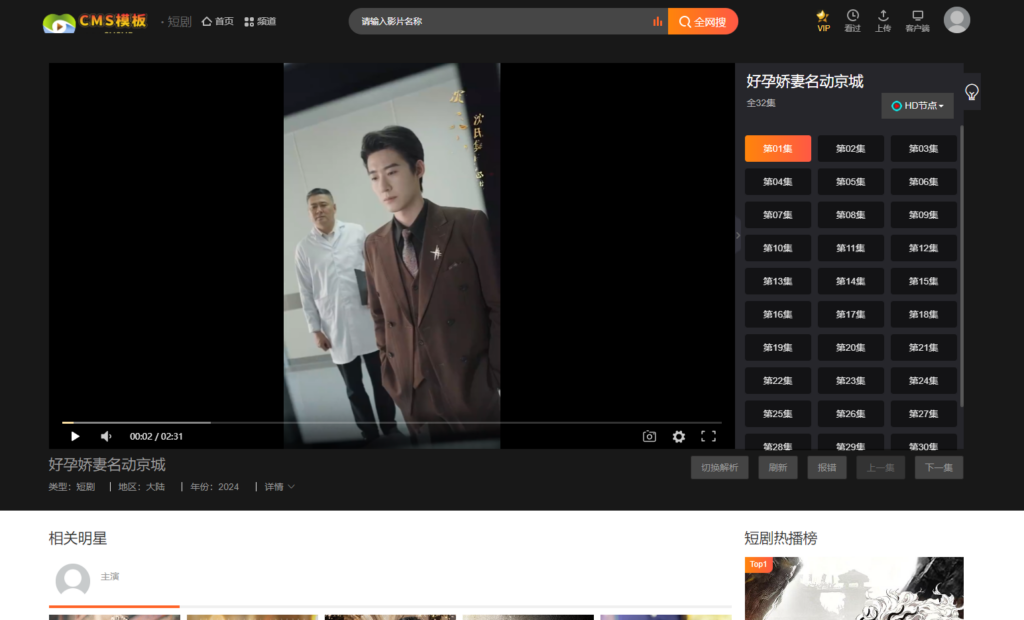Seek on the video progress bar
The height and width of the screenshot is (620, 1024).
[x=392, y=423]
